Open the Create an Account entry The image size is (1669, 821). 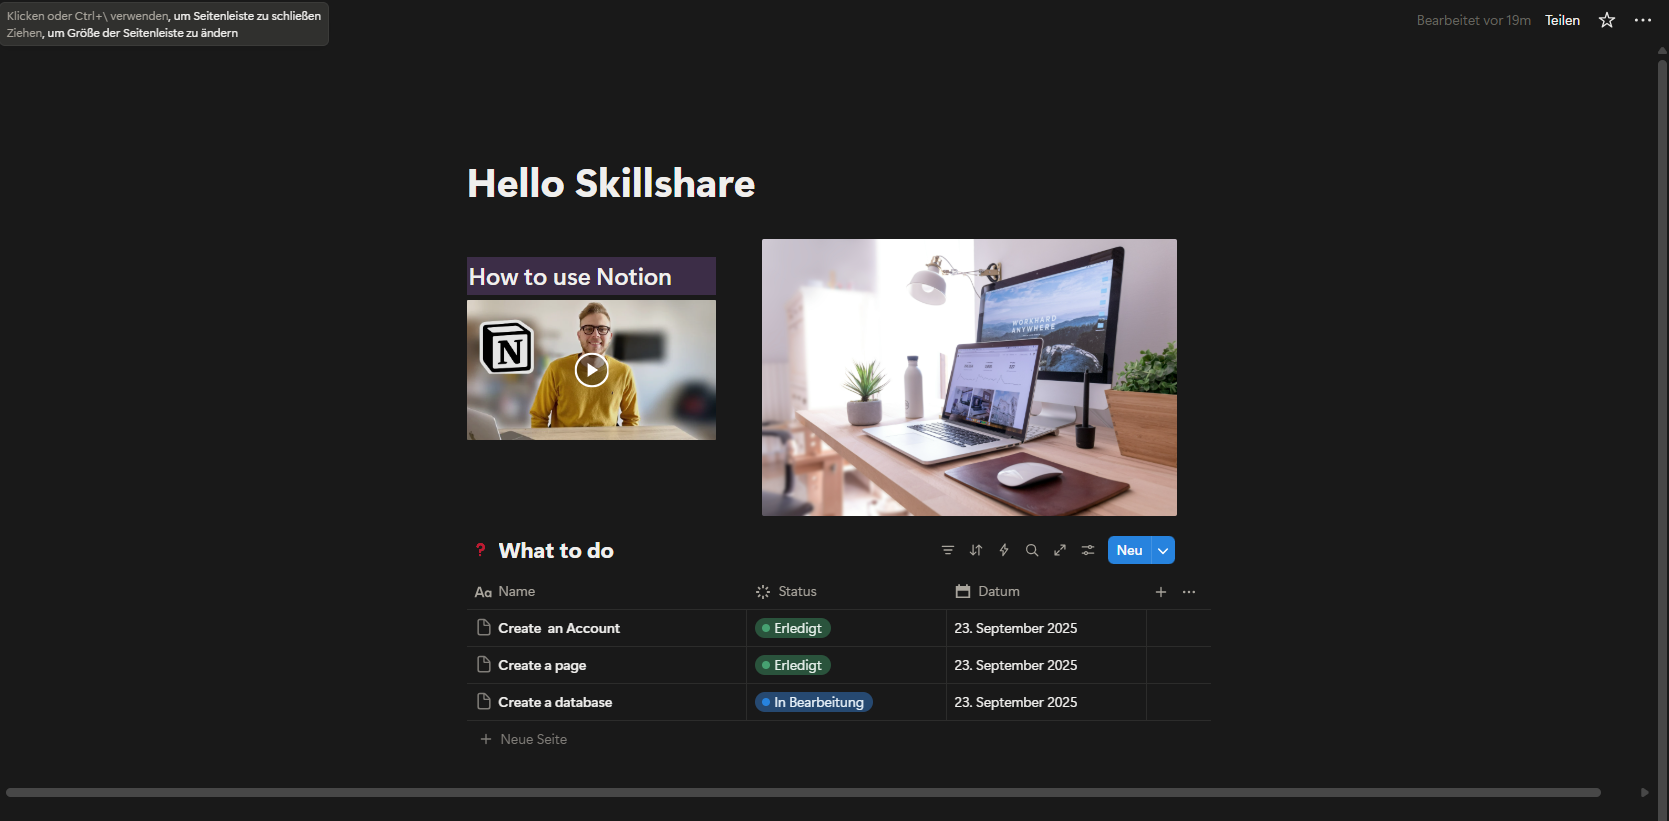click(559, 628)
